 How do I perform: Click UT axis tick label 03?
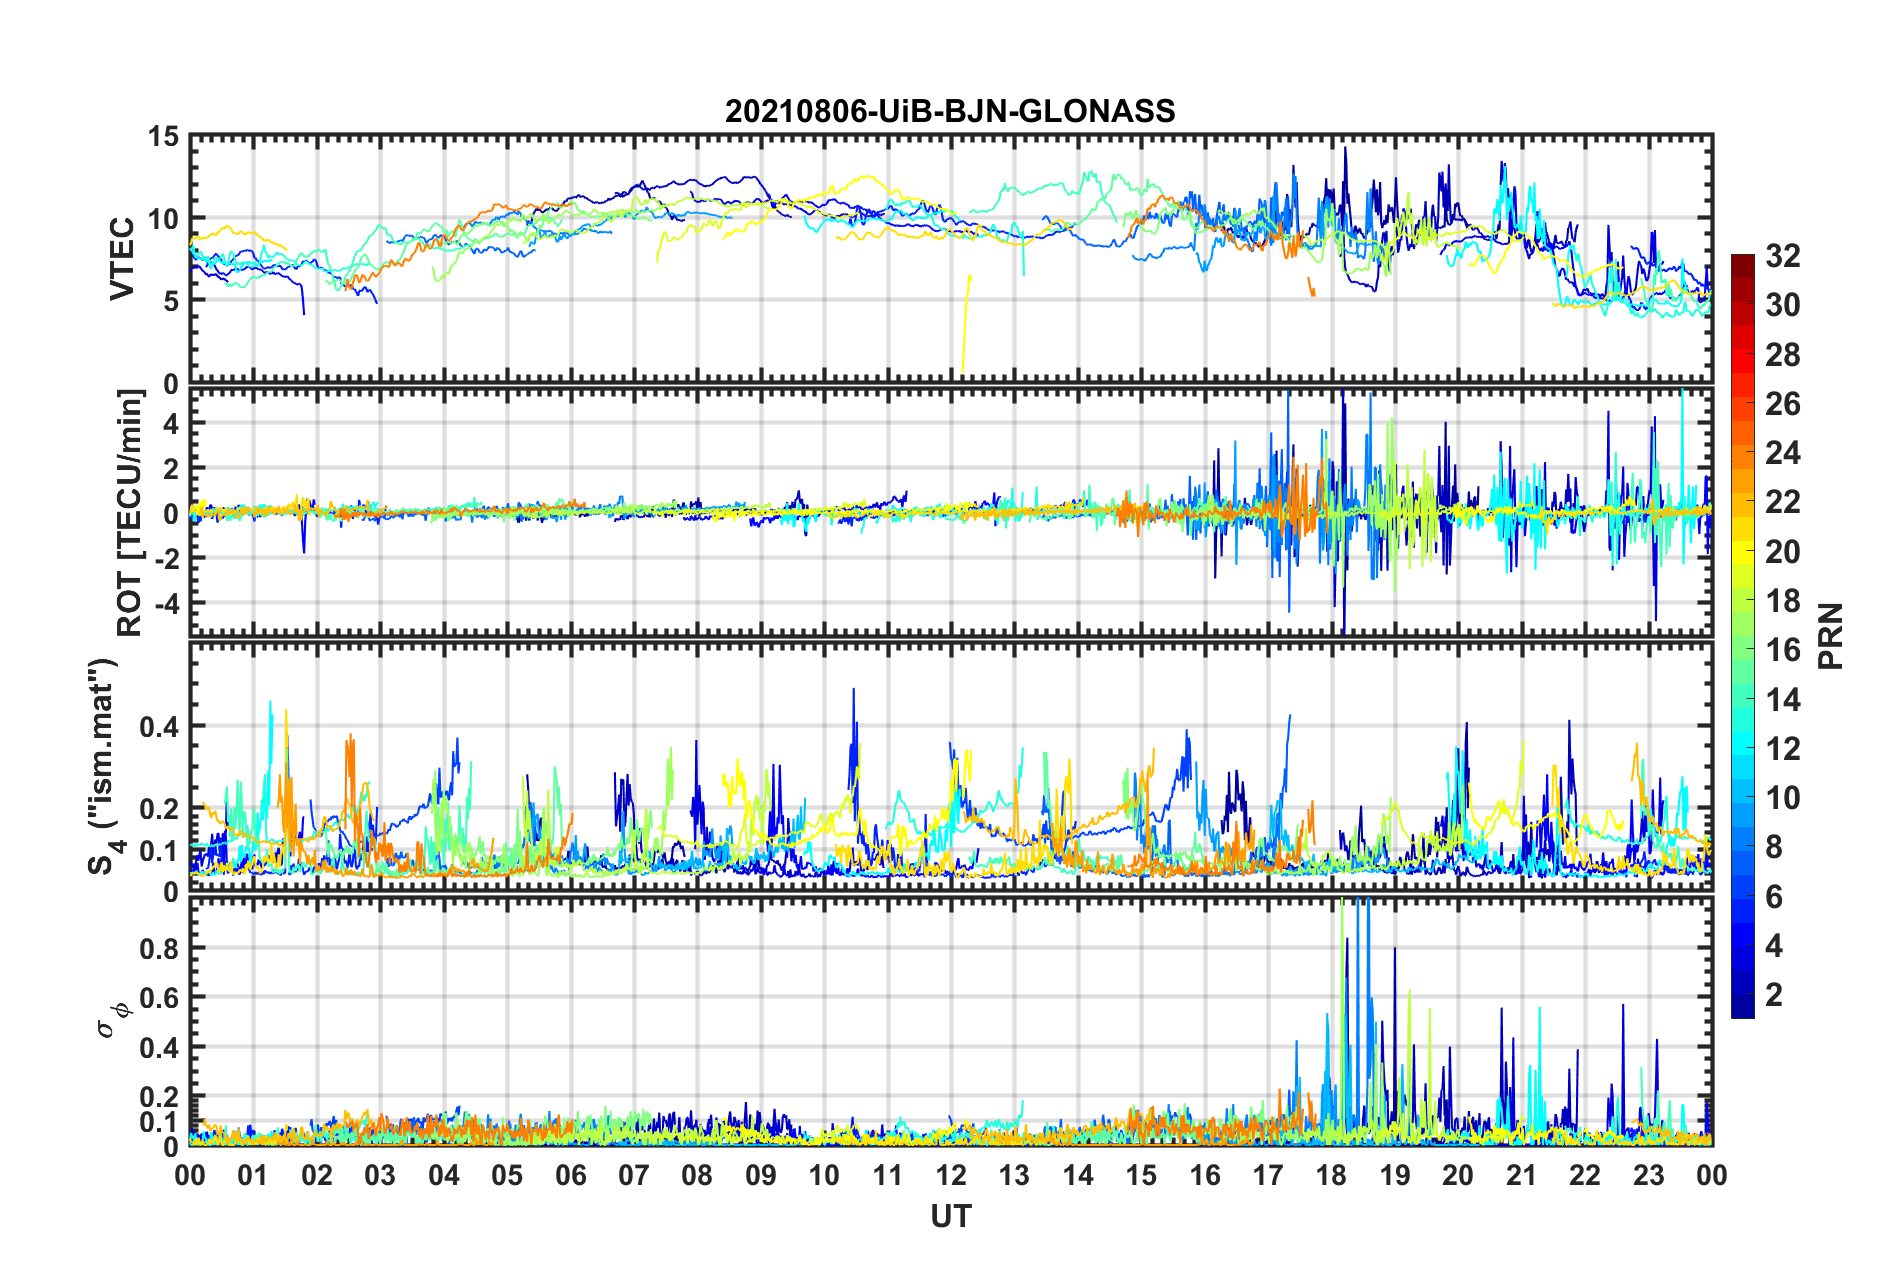pos(380,1175)
